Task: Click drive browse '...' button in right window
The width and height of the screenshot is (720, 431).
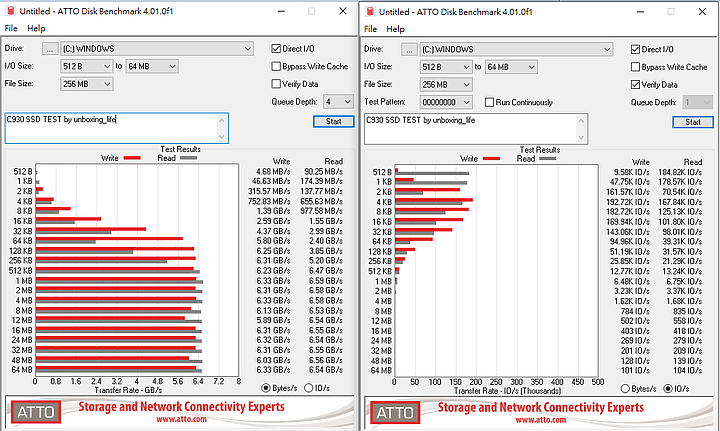Action: (x=409, y=50)
